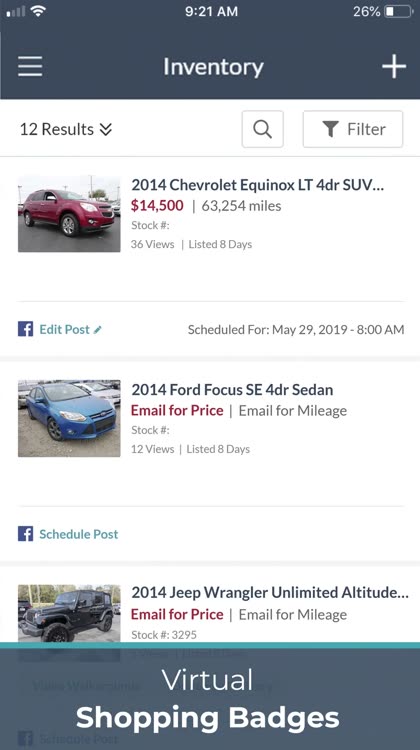Click the Wi-Fi icon in status bar

38,11
